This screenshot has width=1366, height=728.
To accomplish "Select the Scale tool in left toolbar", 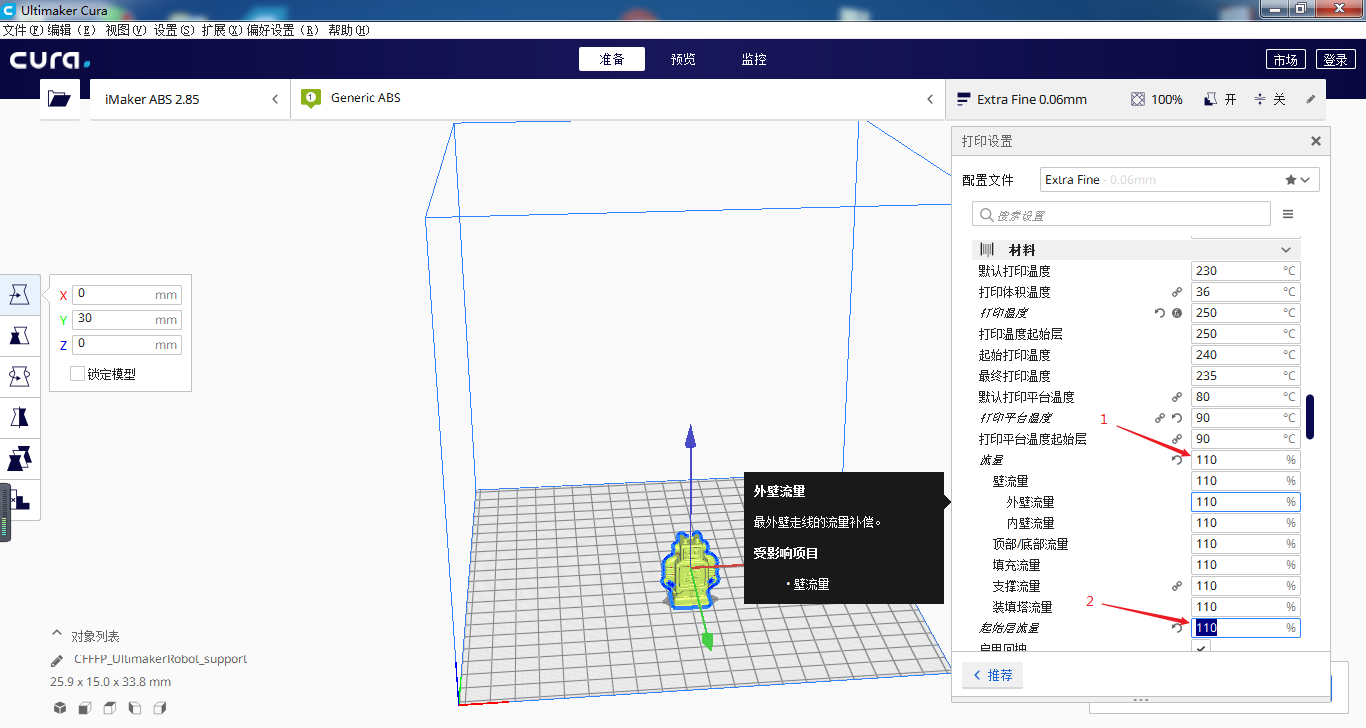I will [x=19, y=335].
